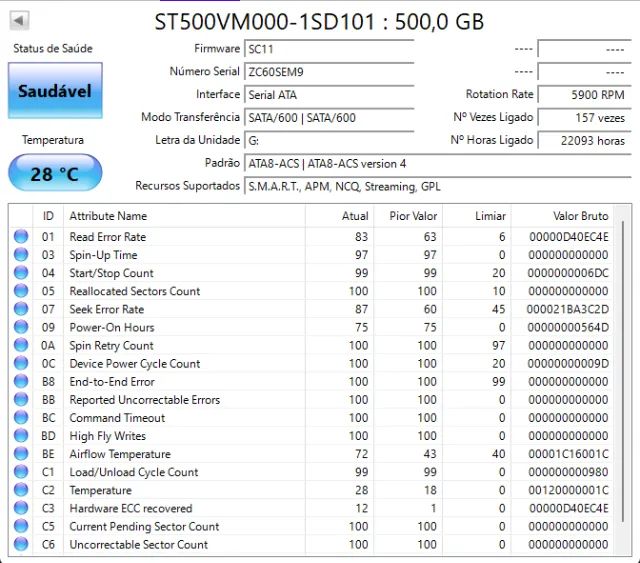The width and height of the screenshot is (640, 563).
Task: Click the Nº Vezes Ligado 157 vezes field
Action: point(584,118)
